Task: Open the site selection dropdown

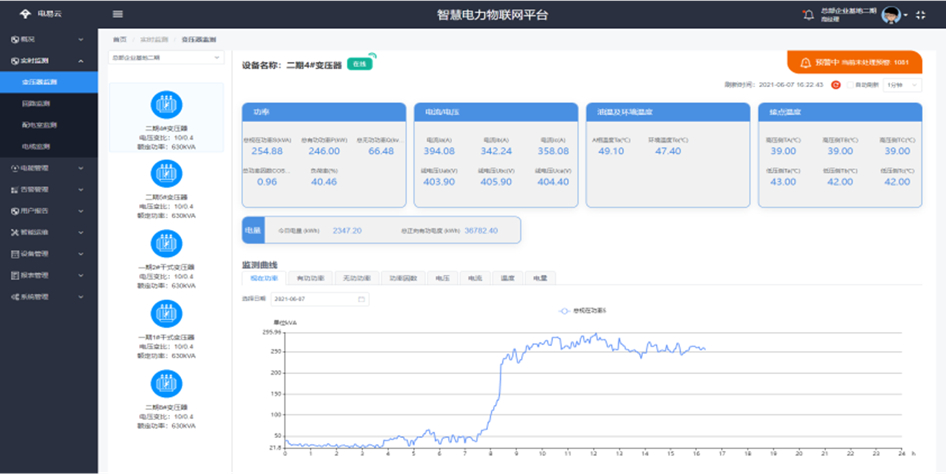Action: click(165, 58)
